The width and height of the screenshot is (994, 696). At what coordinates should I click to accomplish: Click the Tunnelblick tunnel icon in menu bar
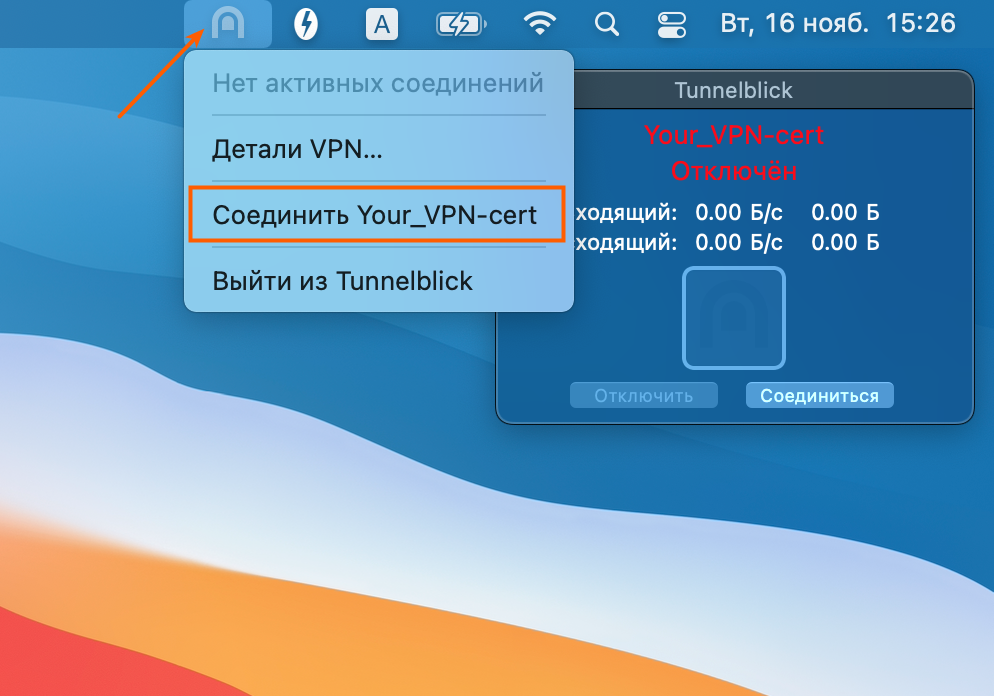(x=228, y=23)
